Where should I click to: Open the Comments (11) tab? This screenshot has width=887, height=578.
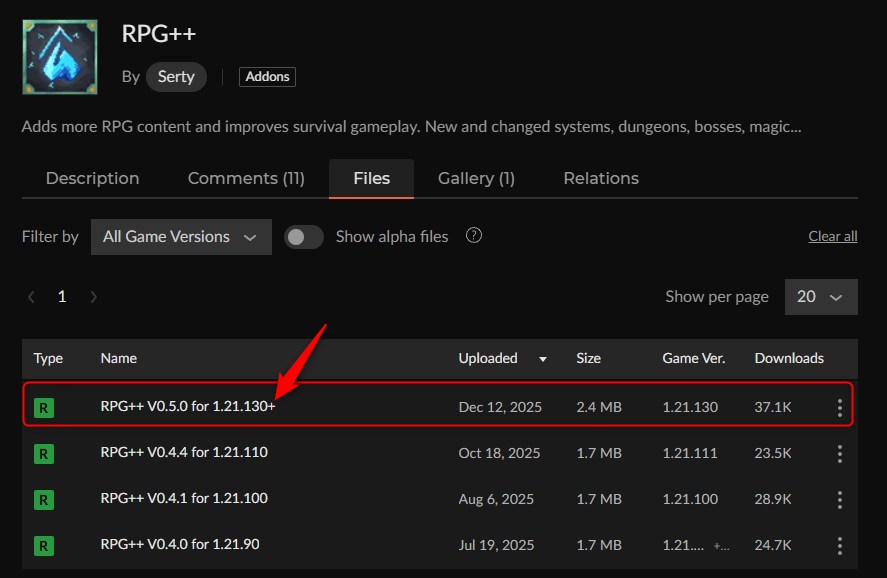[x=246, y=179]
